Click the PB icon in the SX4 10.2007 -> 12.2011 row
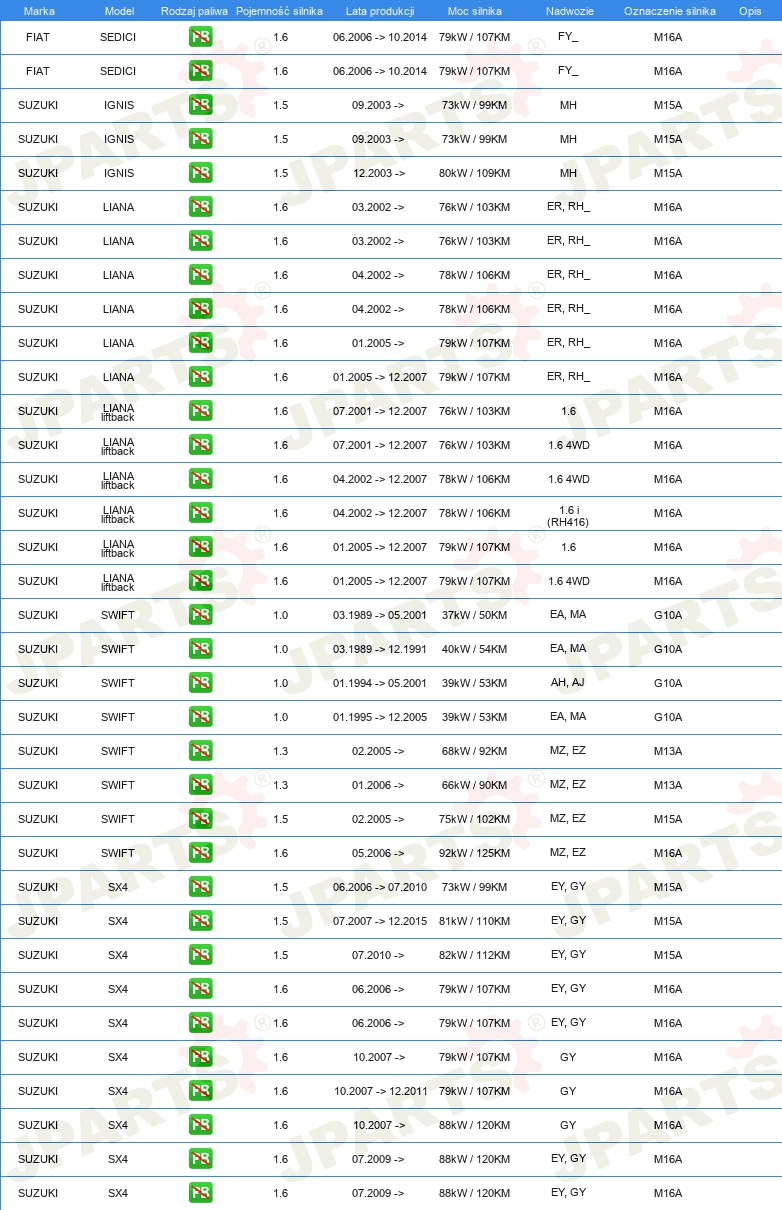 [x=200, y=1091]
